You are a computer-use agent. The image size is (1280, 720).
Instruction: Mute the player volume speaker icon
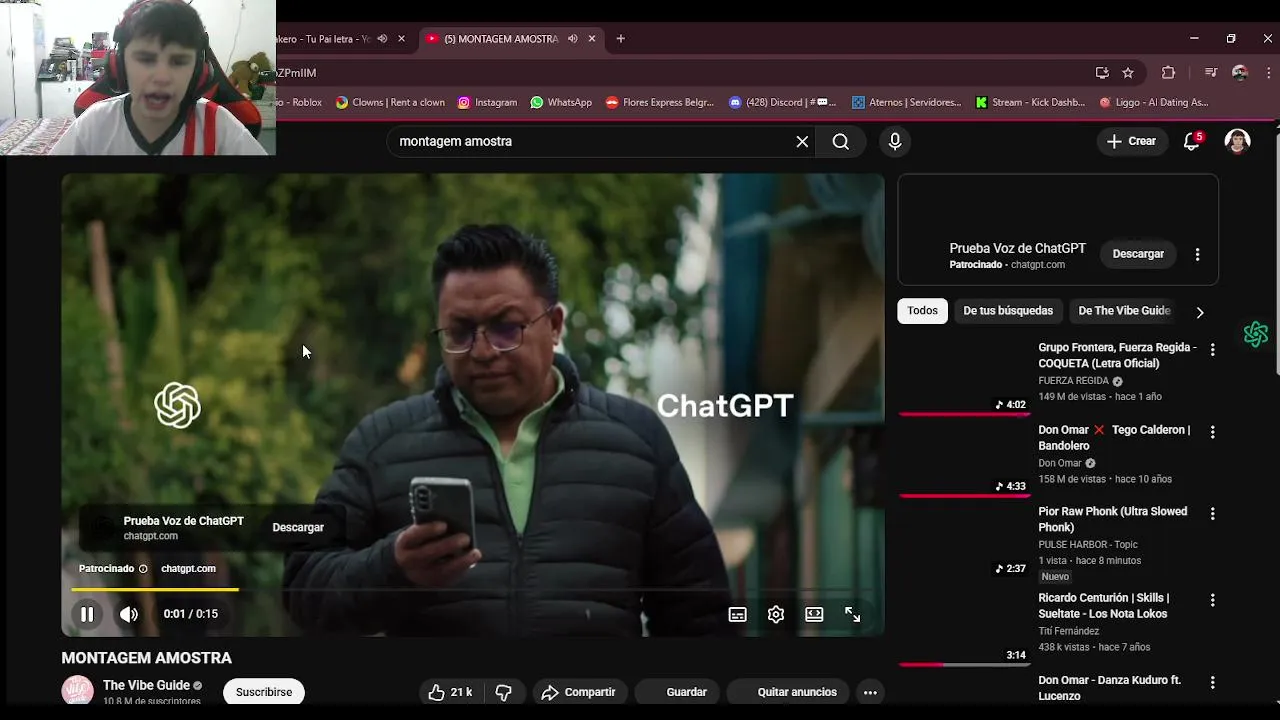(x=129, y=614)
